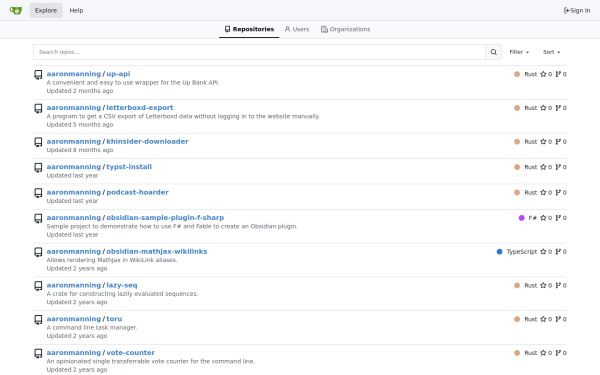Focus the Search repos input field
The height and width of the screenshot is (375, 600).
(259, 52)
